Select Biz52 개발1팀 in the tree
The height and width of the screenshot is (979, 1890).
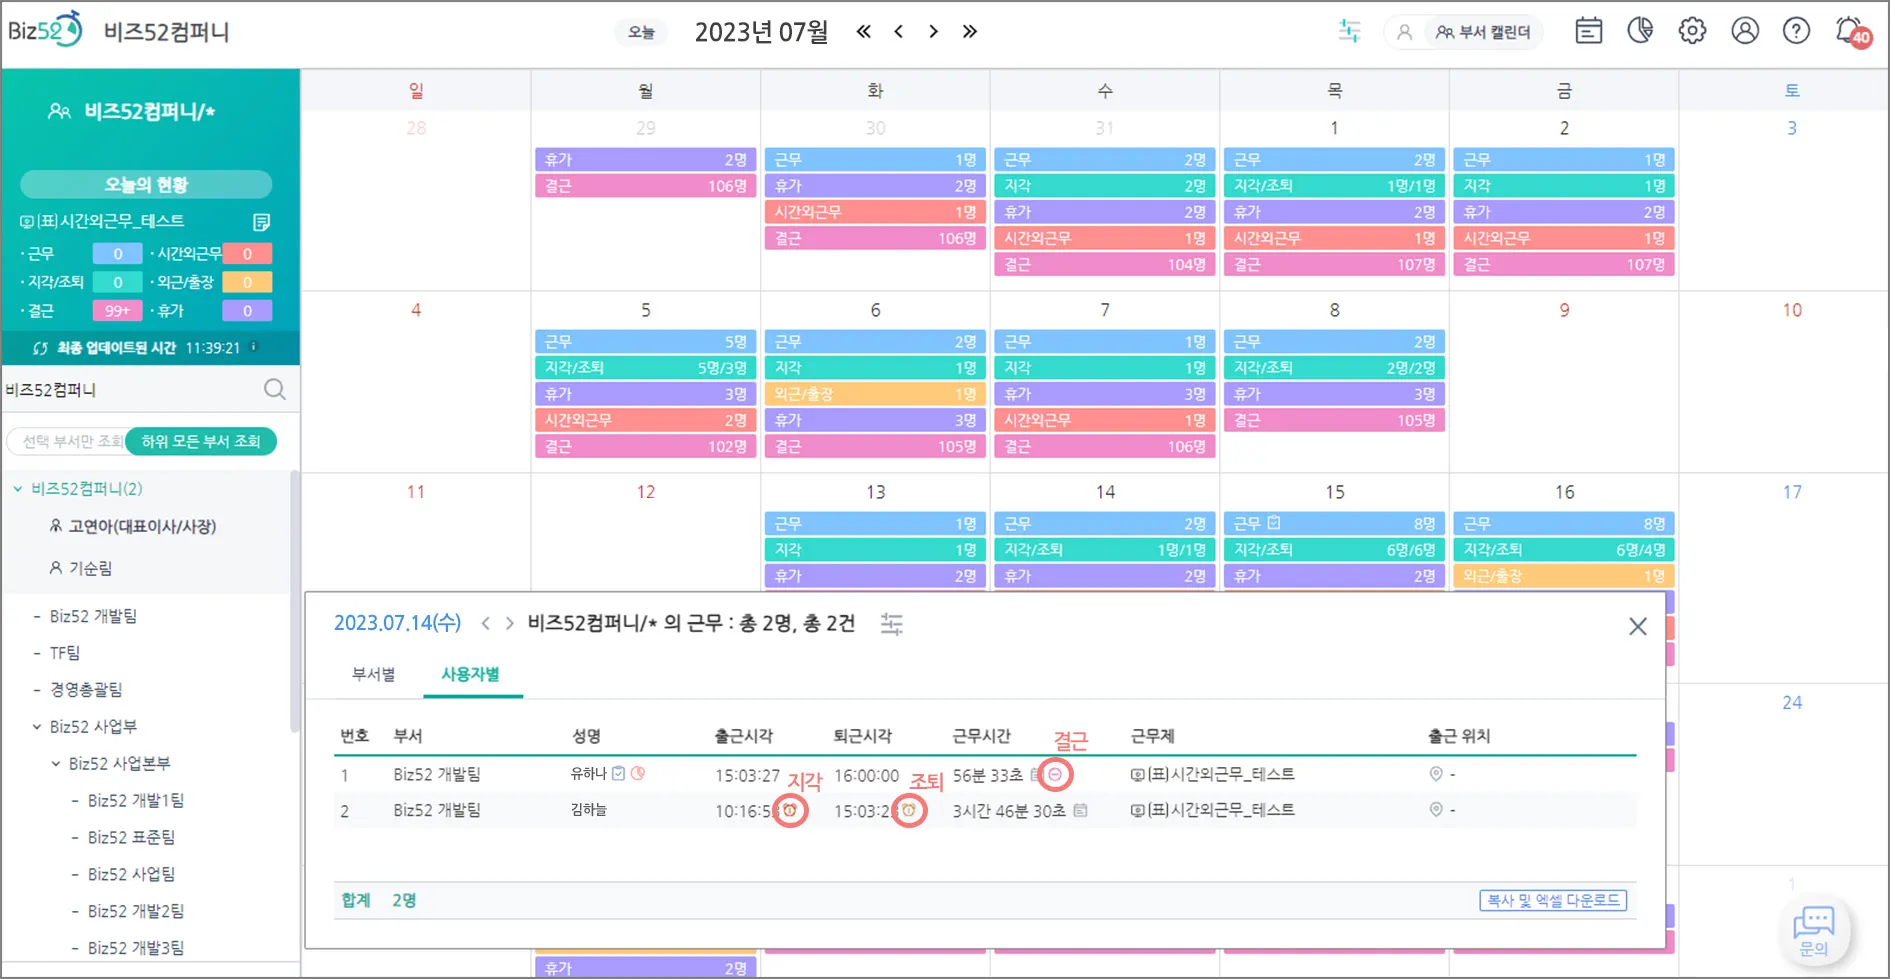coord(136,801)
